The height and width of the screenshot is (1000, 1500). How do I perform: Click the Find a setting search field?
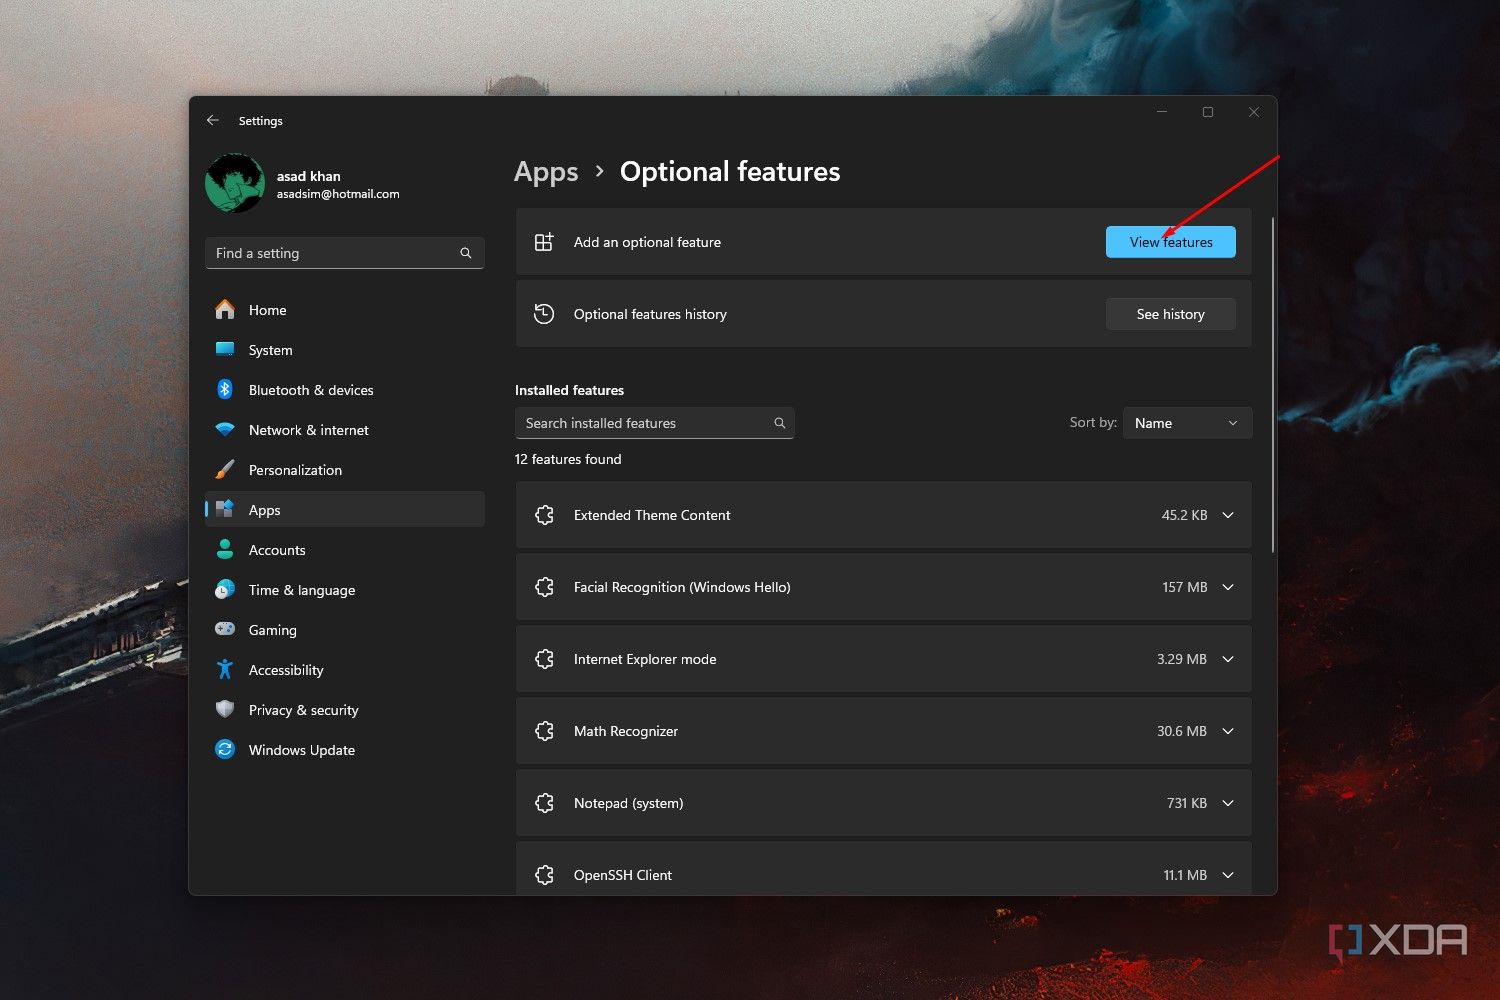345,253
